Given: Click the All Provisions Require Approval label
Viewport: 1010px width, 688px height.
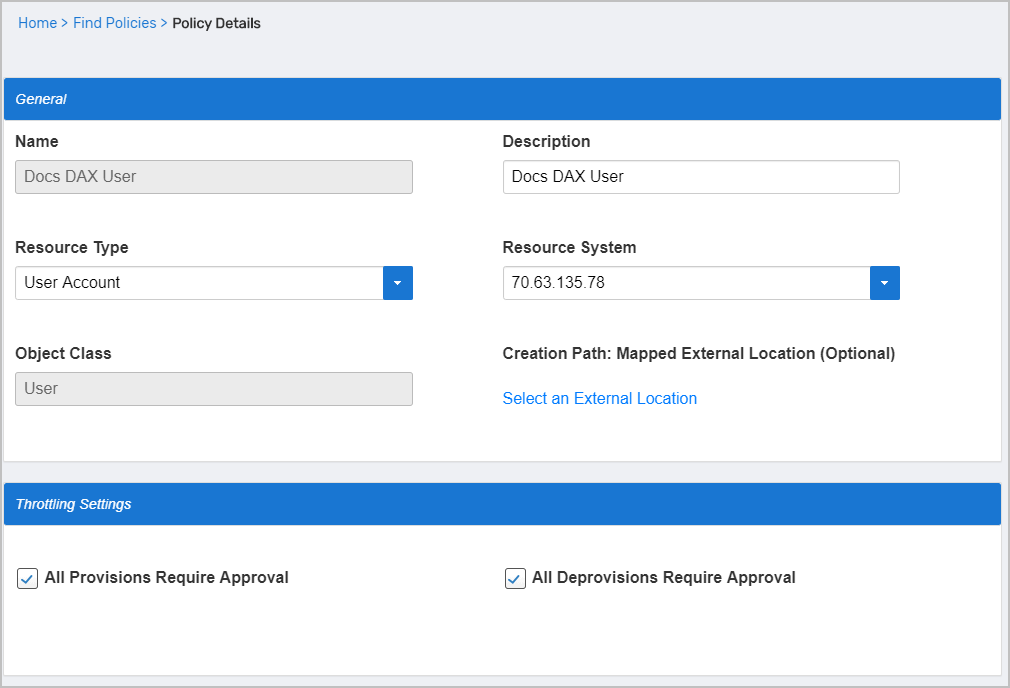Looking at the screenshot, I should point(166,577).
